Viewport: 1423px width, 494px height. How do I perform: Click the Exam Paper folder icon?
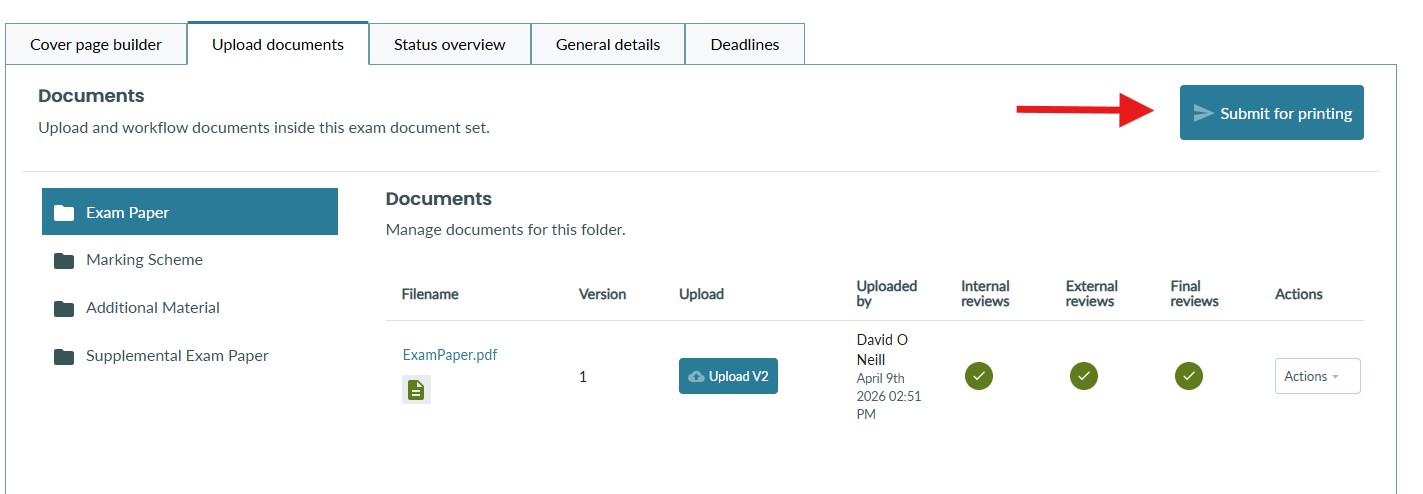[64, 213]
